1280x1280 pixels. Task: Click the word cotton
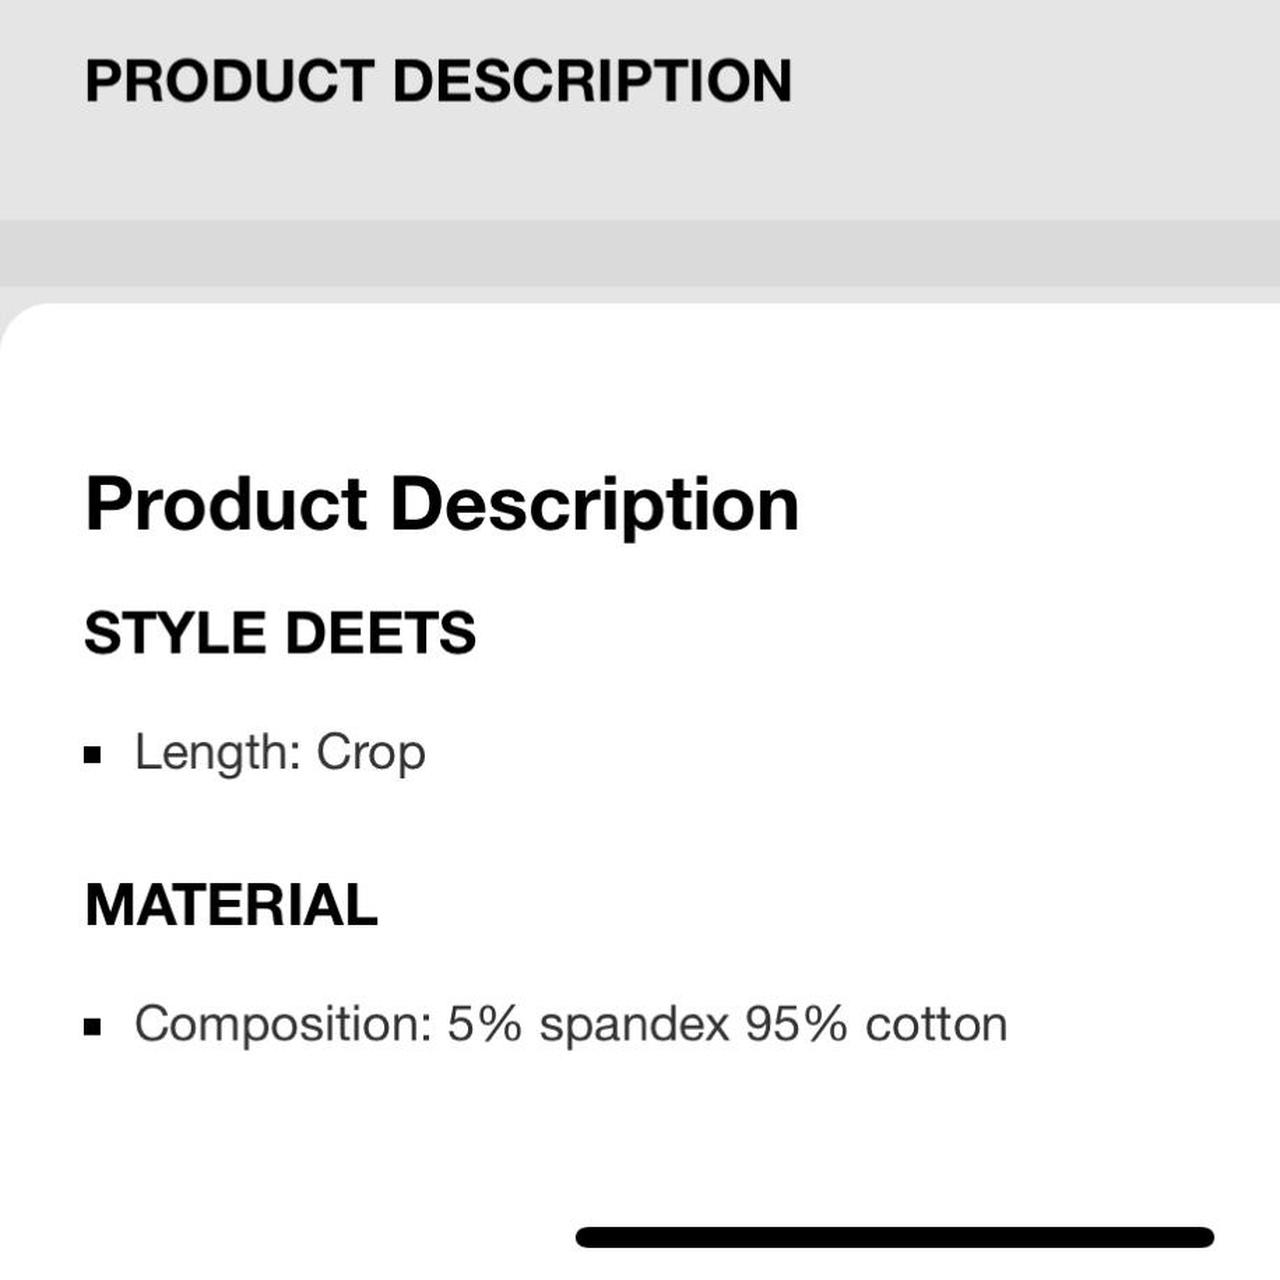(936, 1025)
